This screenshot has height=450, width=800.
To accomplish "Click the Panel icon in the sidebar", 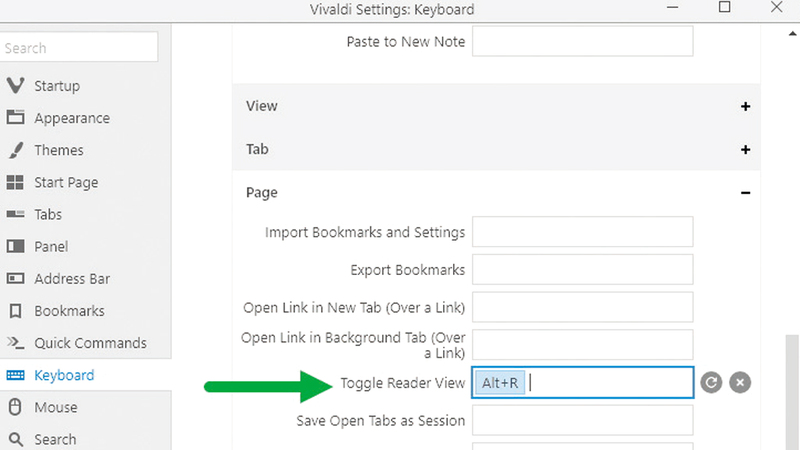I will coord(15,246).
